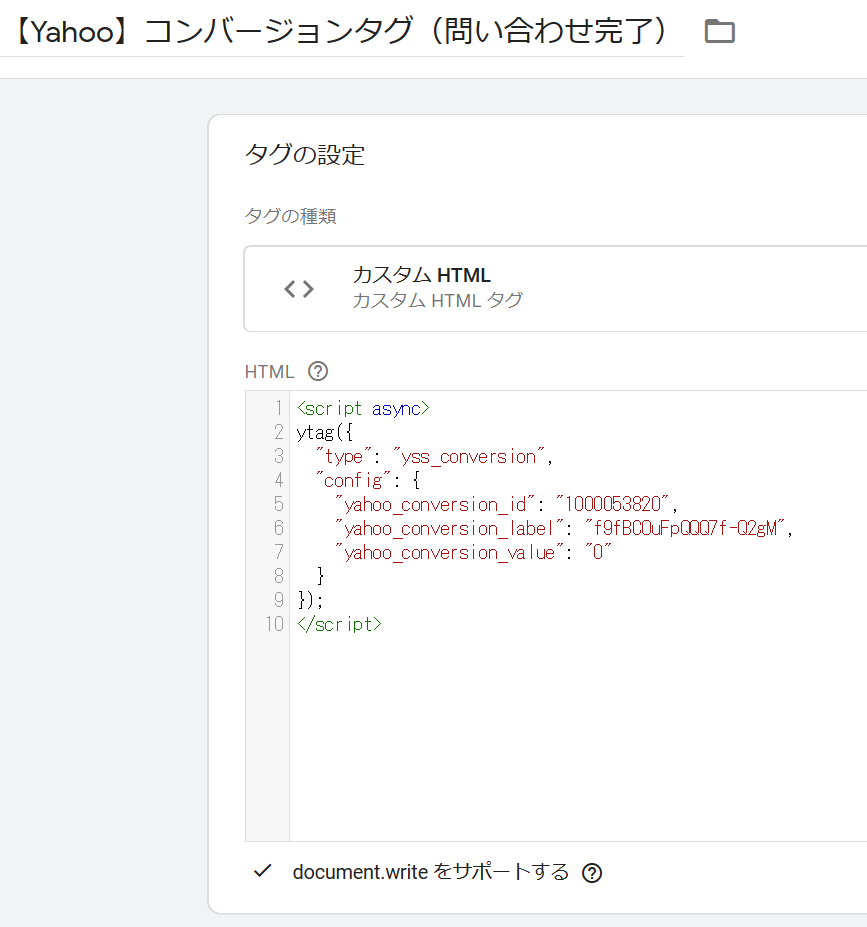Click the タグの設定 section heading
This screenshot has height=927, width=867.
tap(305, 155)
